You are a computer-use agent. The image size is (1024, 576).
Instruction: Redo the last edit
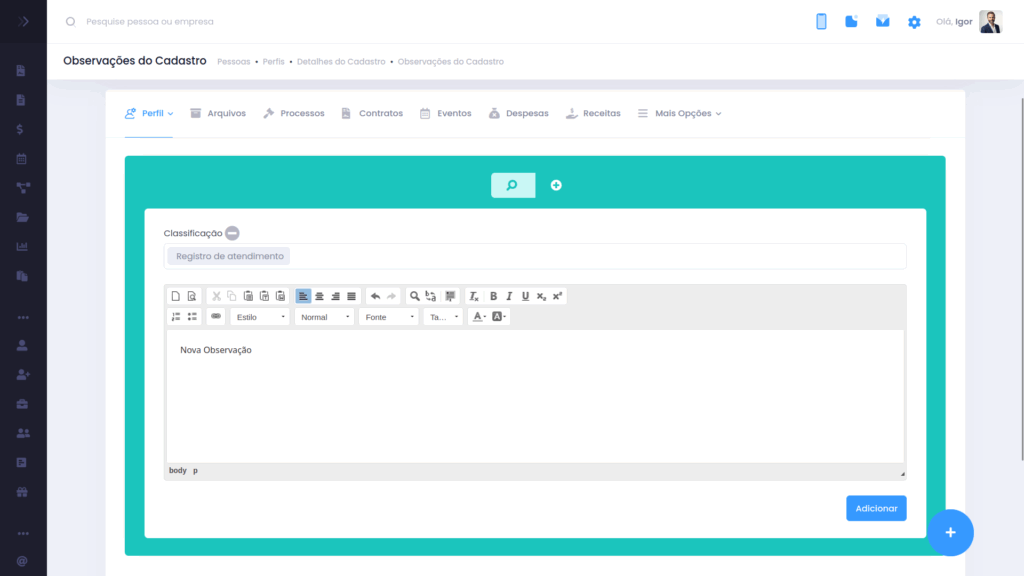click(x=391, y=296)
